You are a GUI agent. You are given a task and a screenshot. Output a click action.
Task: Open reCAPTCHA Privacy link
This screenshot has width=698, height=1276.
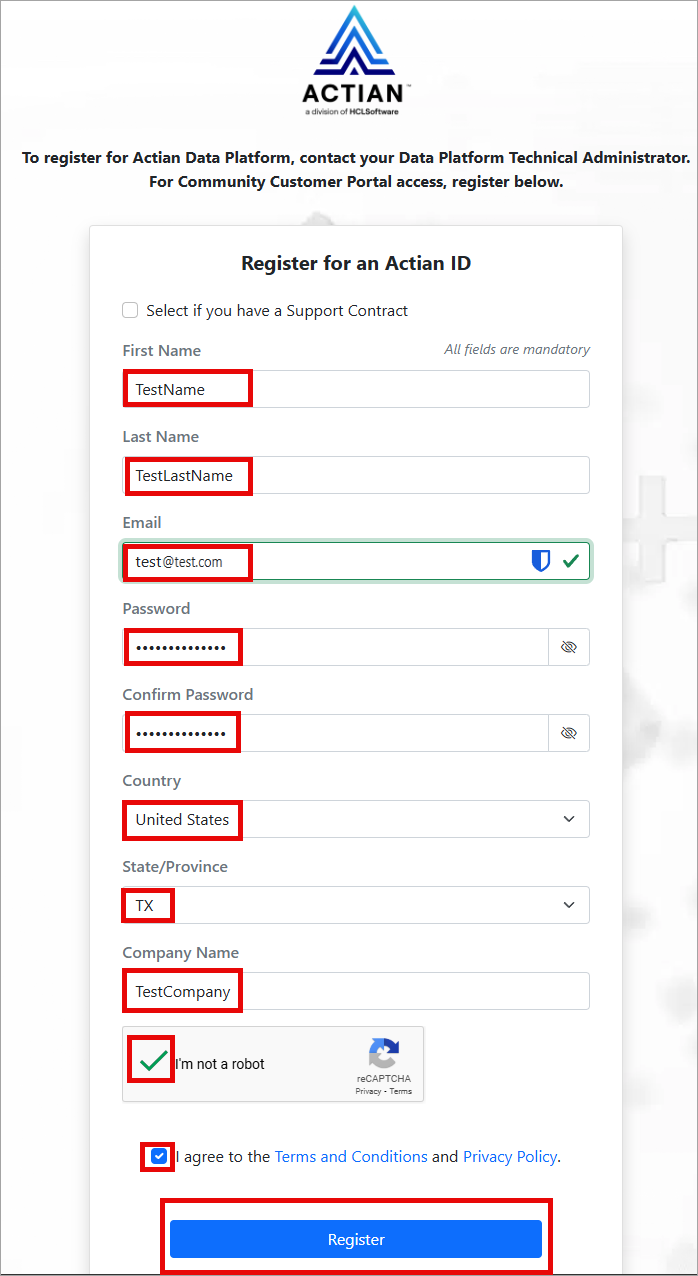point(367,1091)
